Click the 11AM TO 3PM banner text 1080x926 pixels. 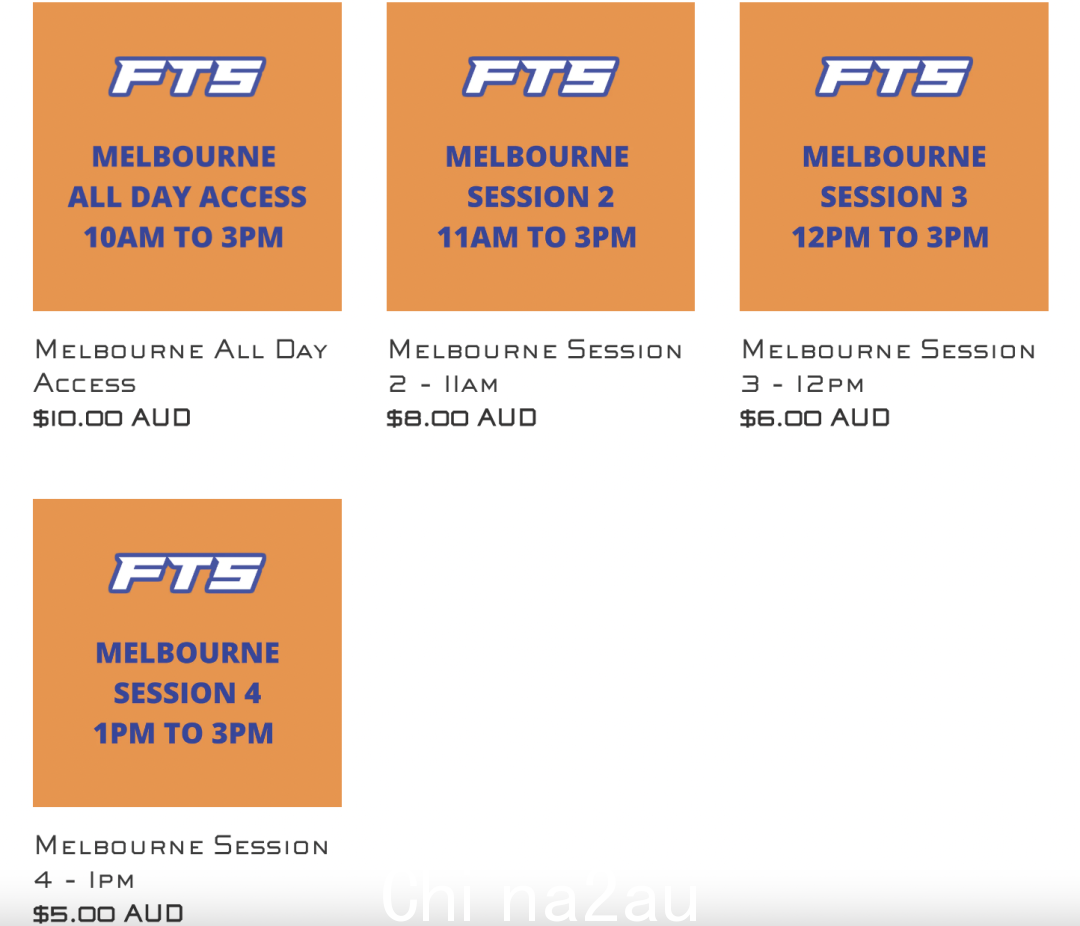coord(537,237)
